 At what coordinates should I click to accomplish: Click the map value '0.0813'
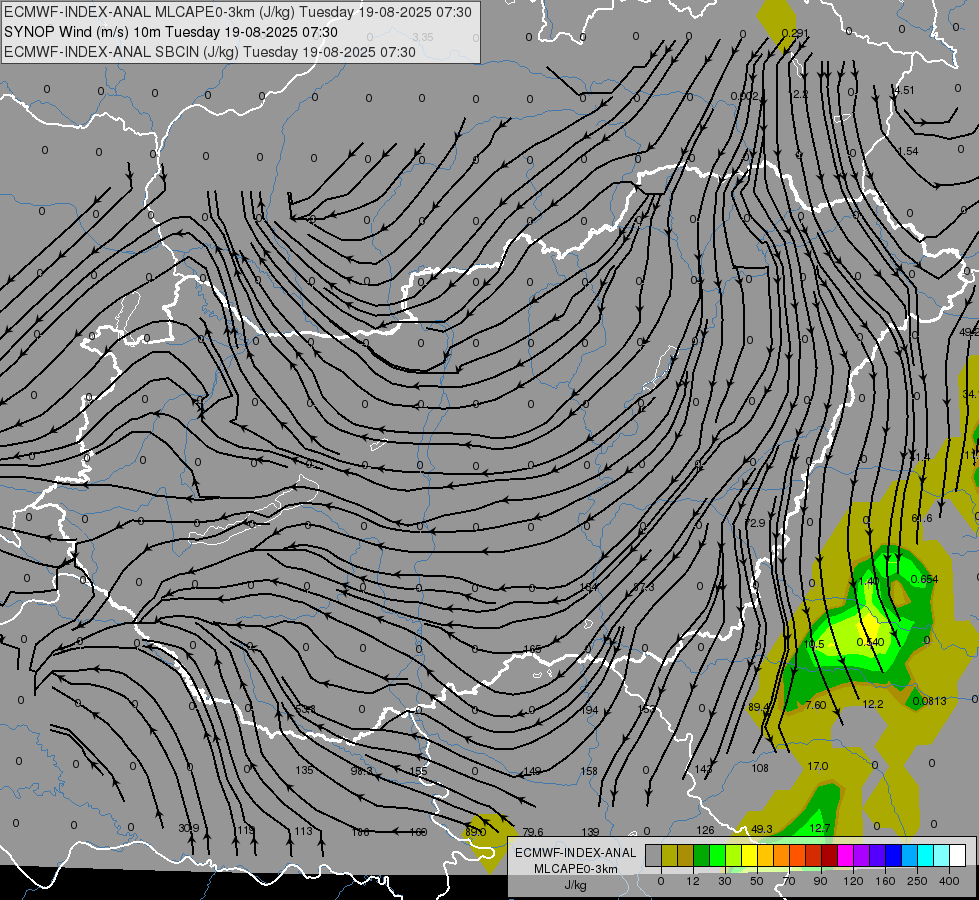930,701
